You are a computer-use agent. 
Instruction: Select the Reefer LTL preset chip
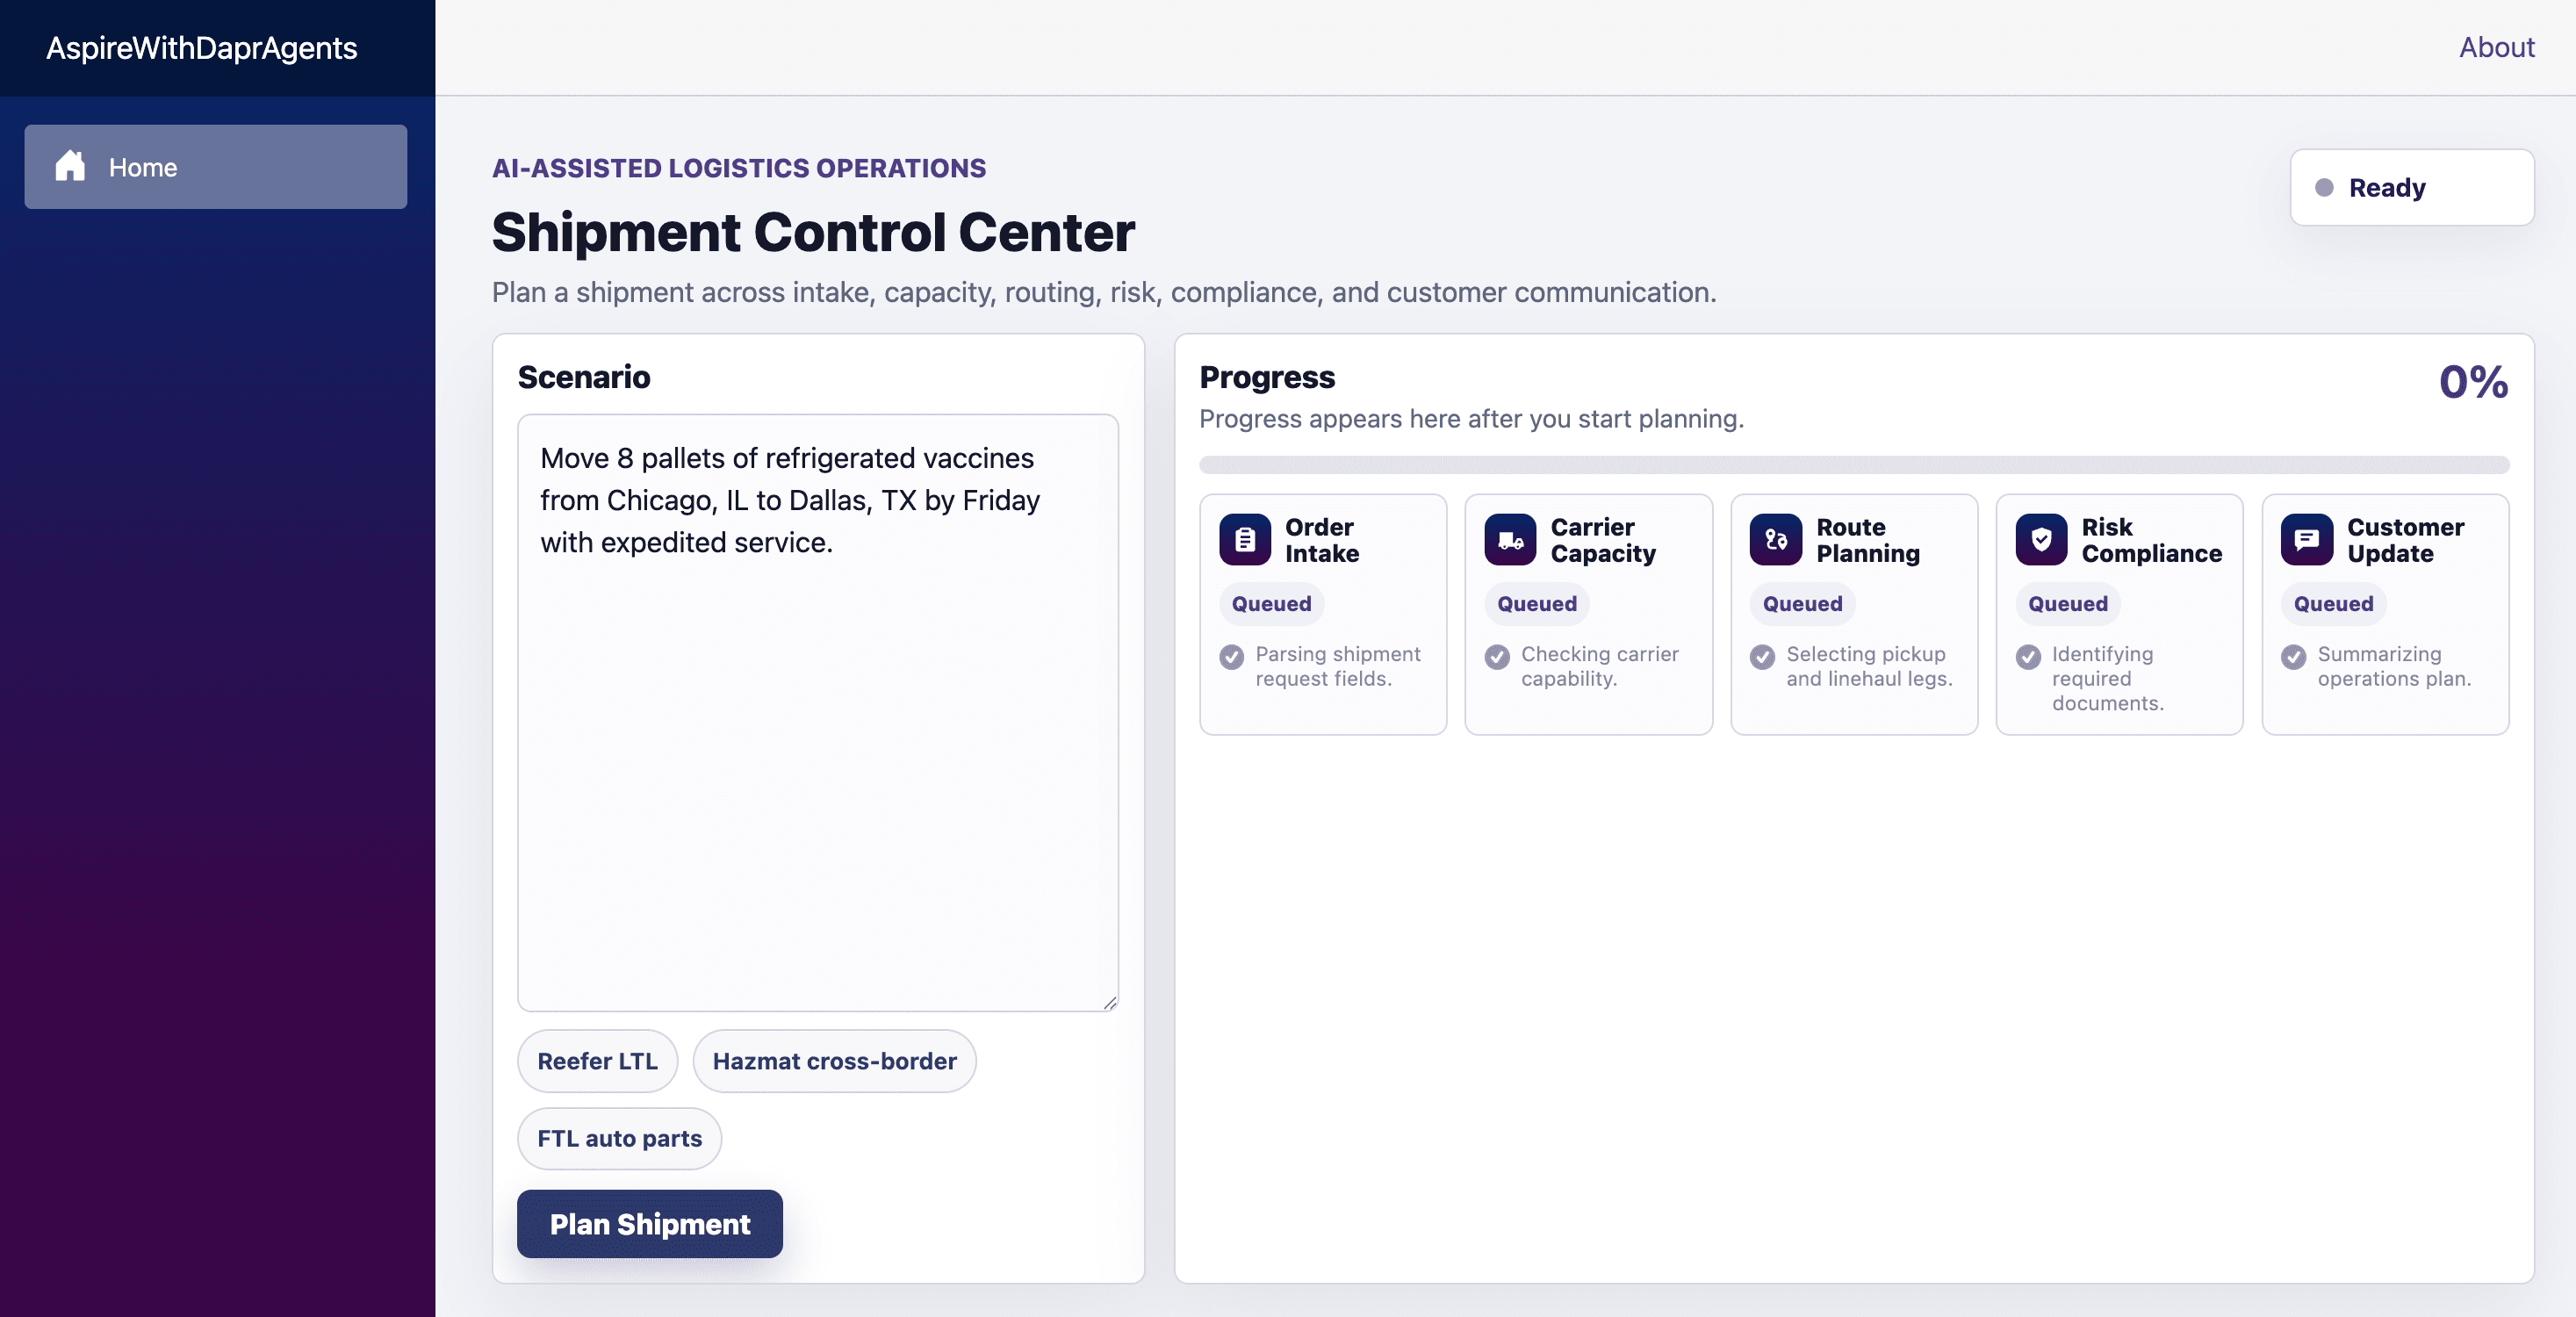[598, 1061]
